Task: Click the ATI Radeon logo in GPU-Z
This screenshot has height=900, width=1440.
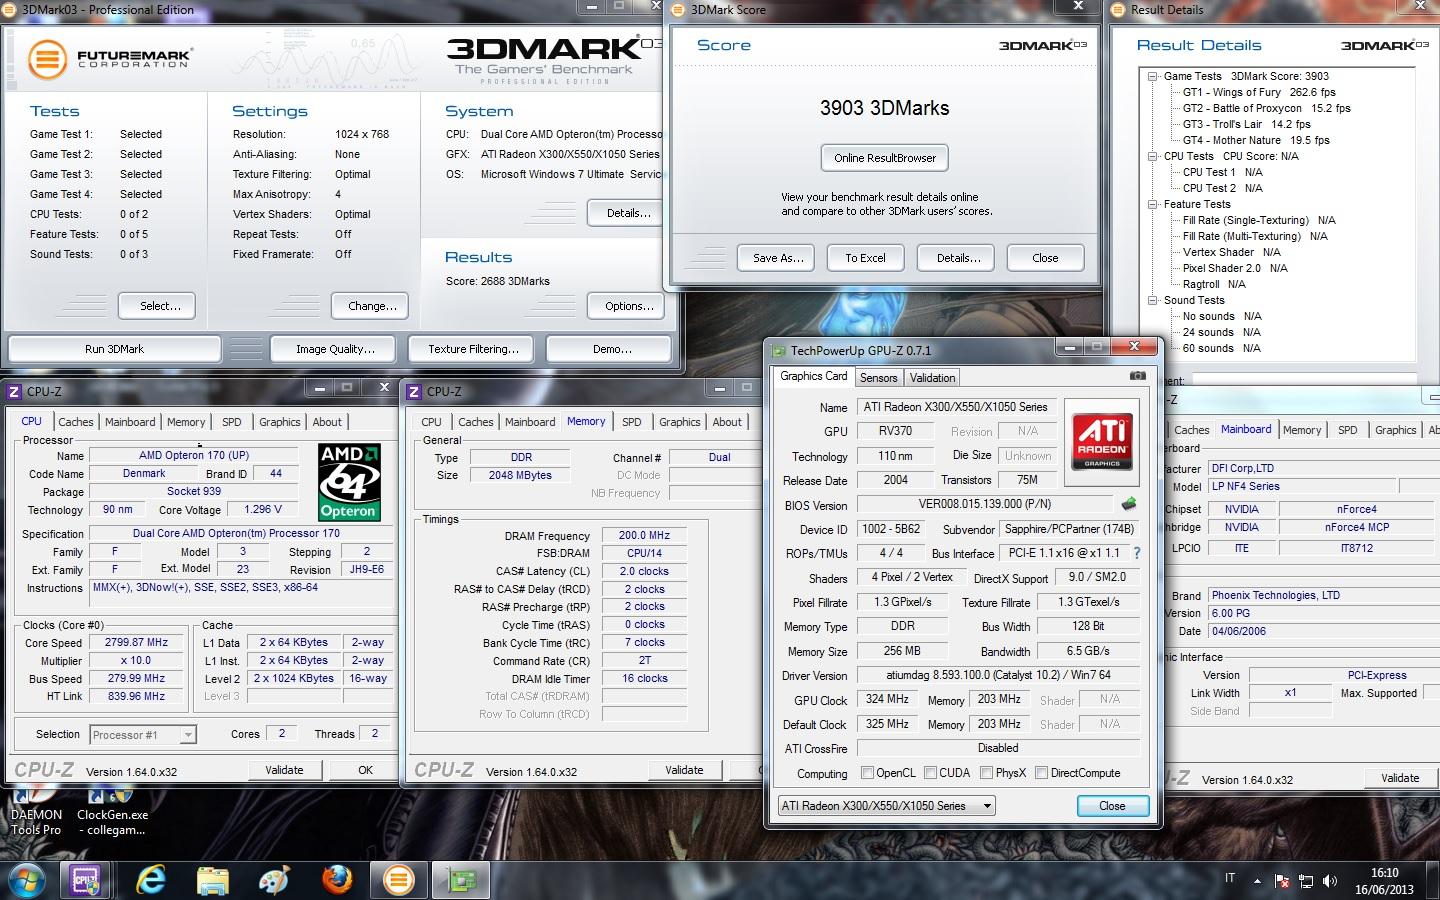Action: point(1102,442)
